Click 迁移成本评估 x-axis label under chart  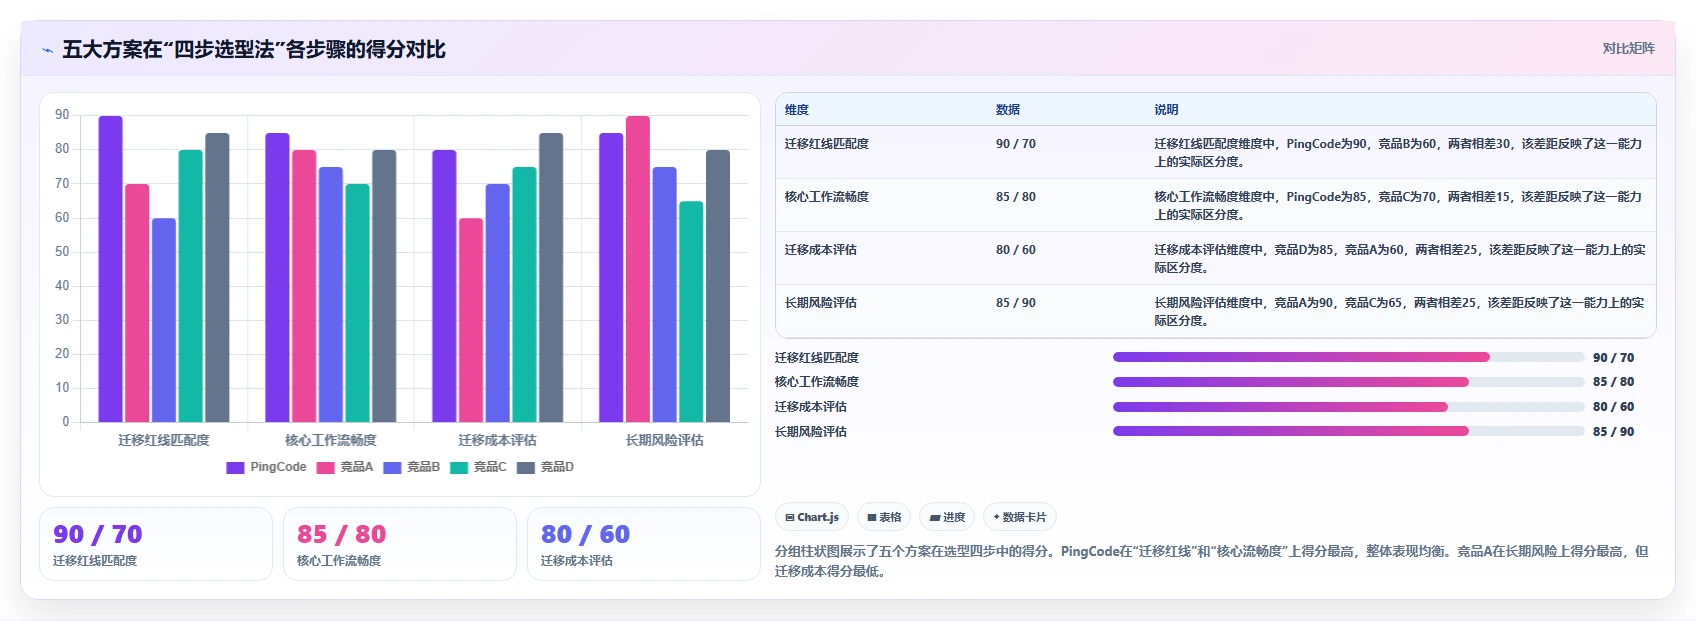click(498, 440)
